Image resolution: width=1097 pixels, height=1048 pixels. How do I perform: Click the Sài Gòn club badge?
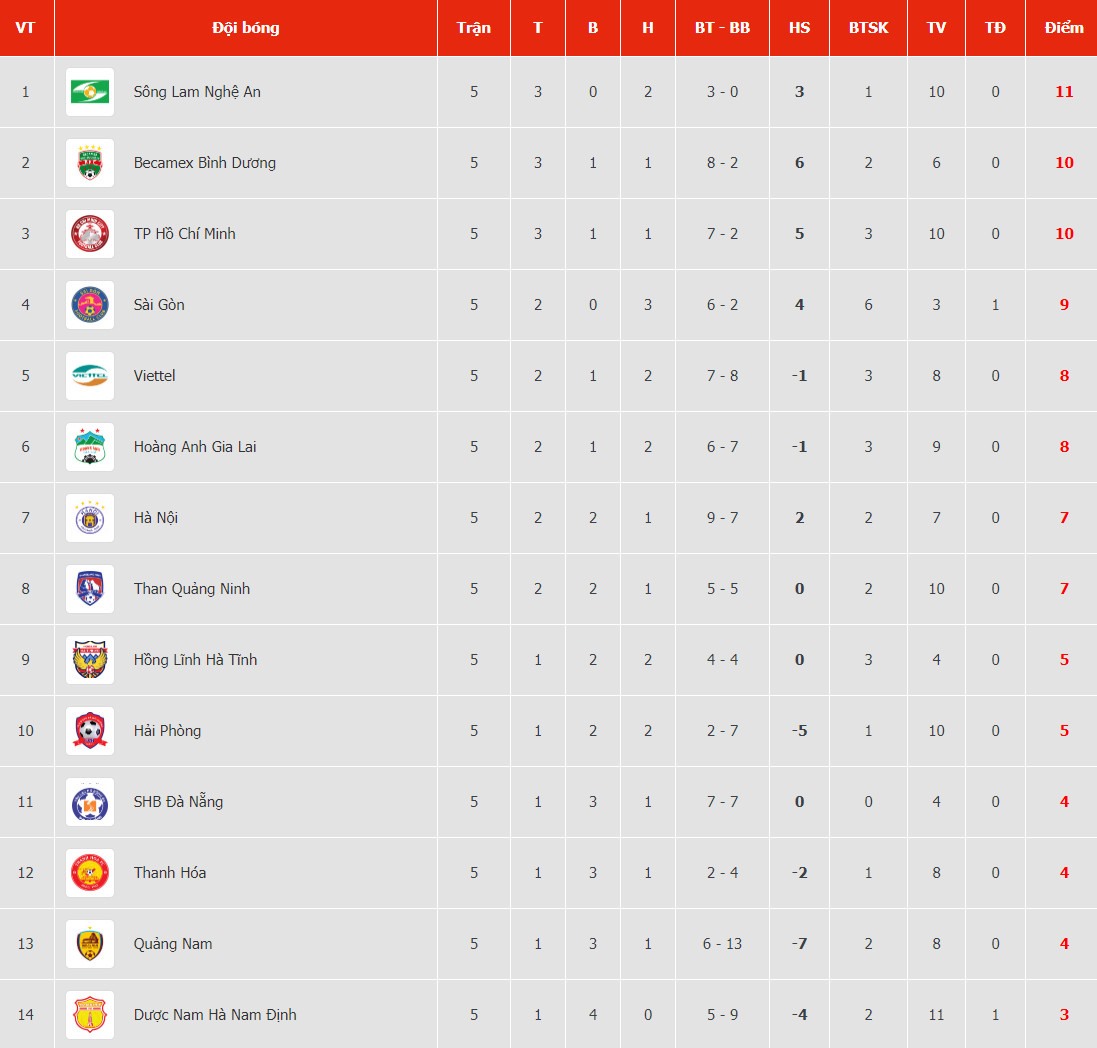90,305
